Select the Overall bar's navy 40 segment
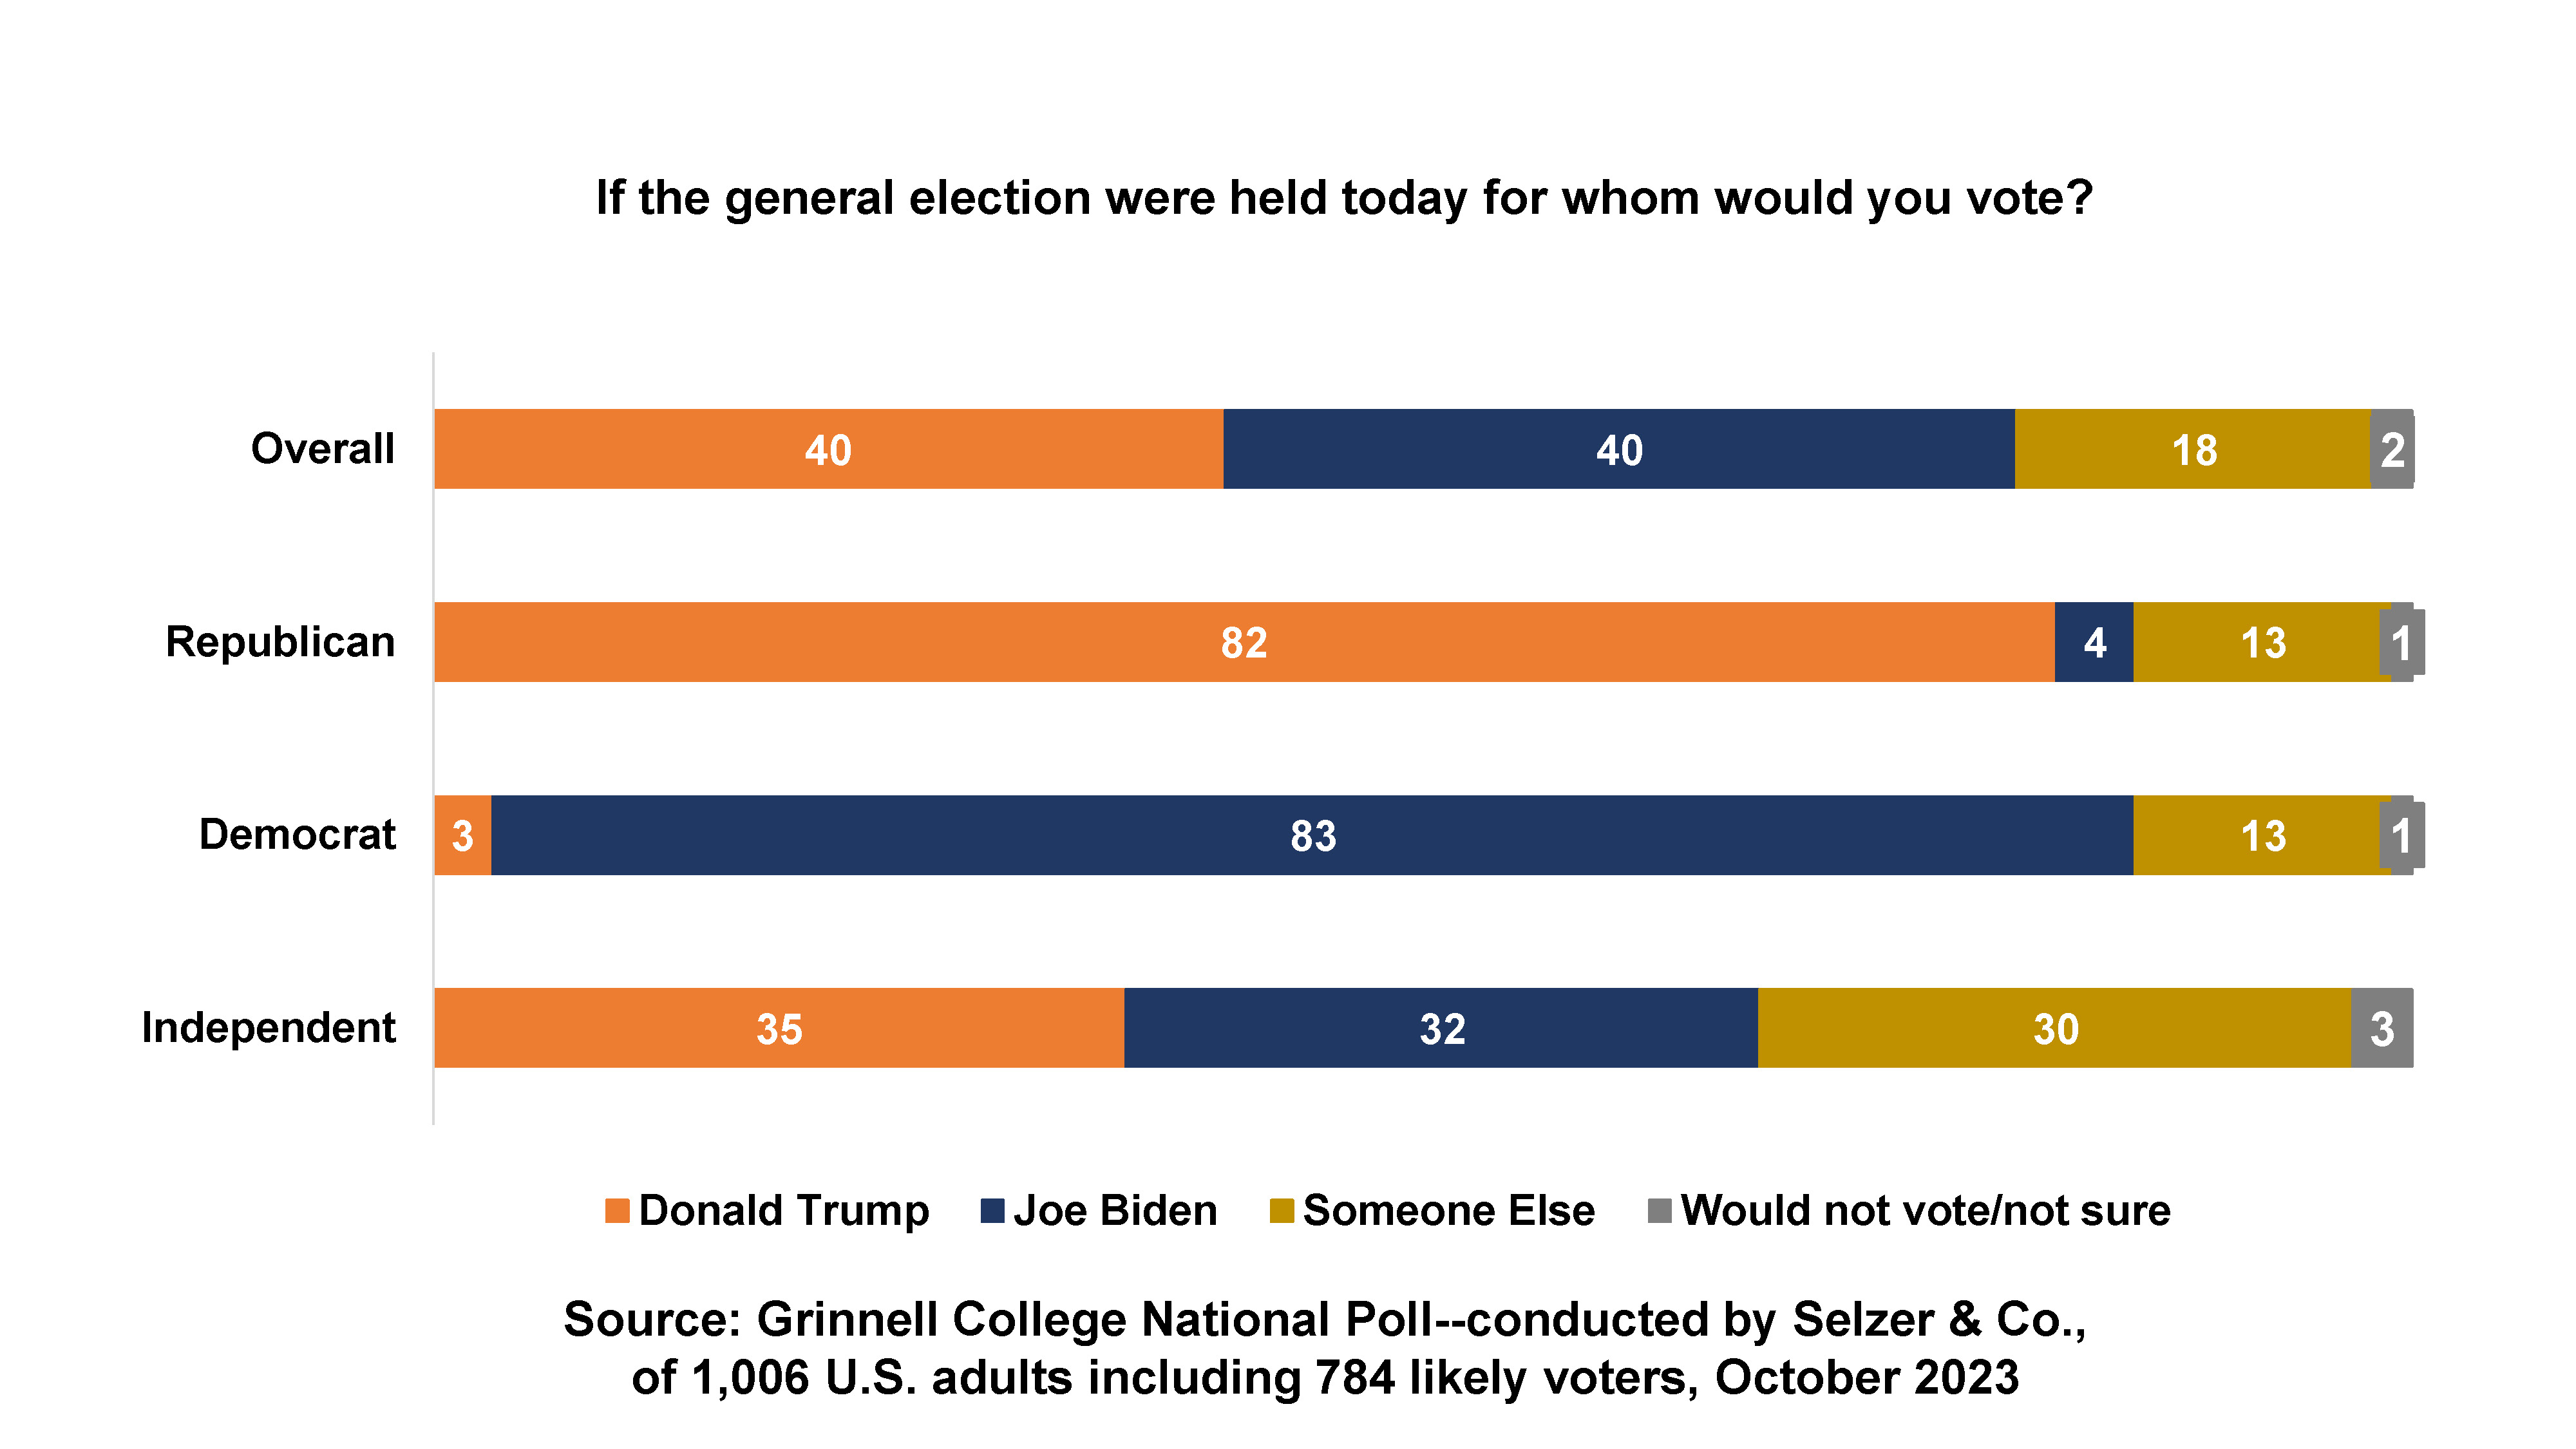This screenshot has height=1449, width=2576. tap(1618, 449)
